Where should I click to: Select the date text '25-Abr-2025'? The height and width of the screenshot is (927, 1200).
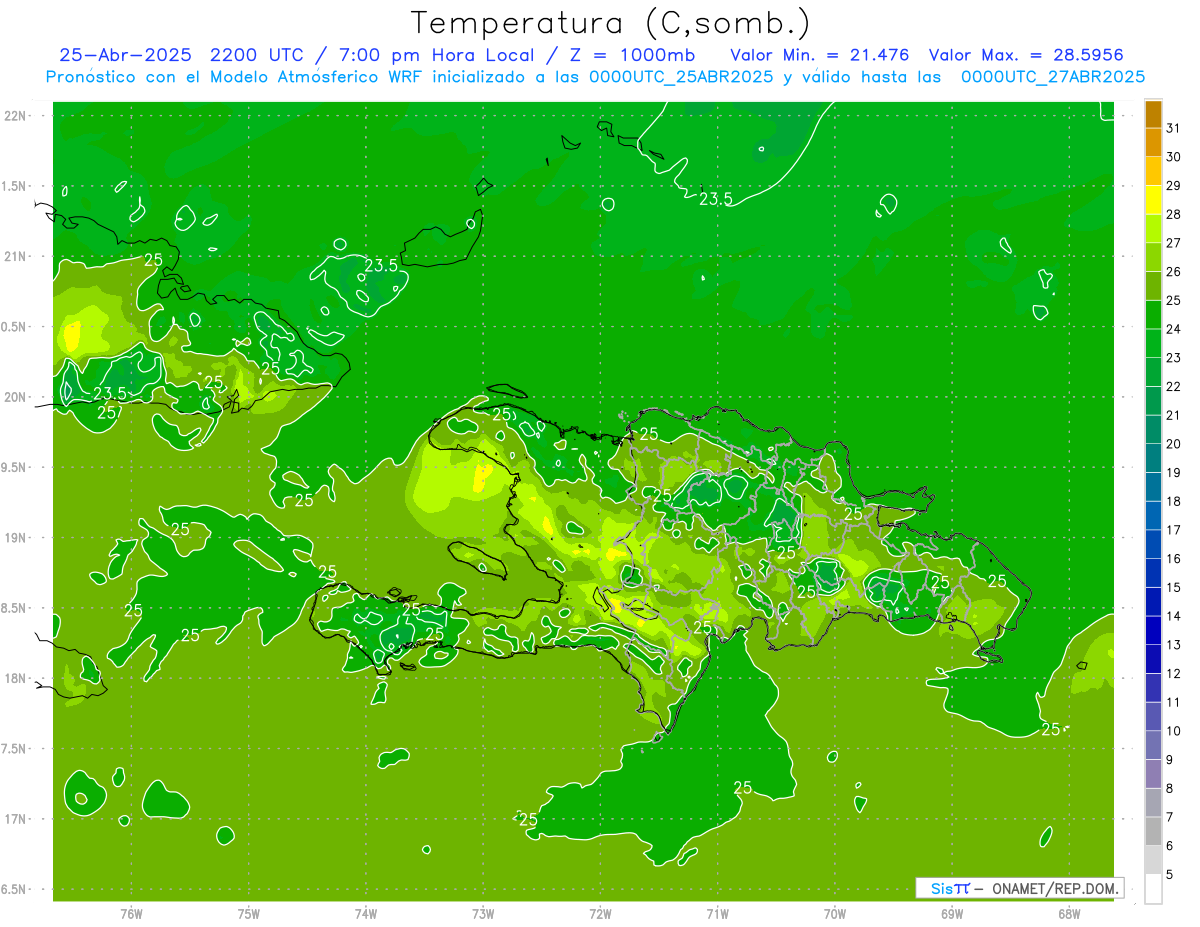(124, 54)
